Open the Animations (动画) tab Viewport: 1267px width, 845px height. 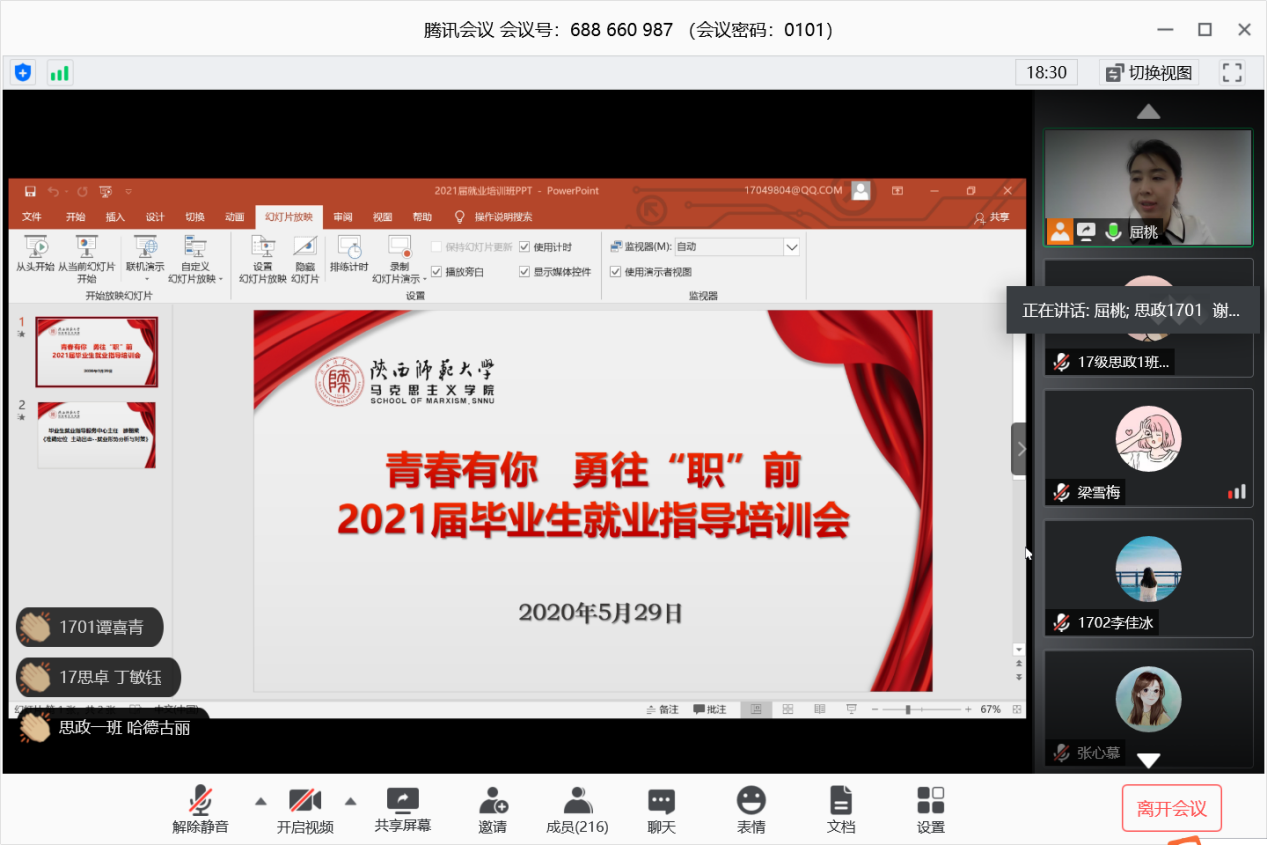point(234,217)
